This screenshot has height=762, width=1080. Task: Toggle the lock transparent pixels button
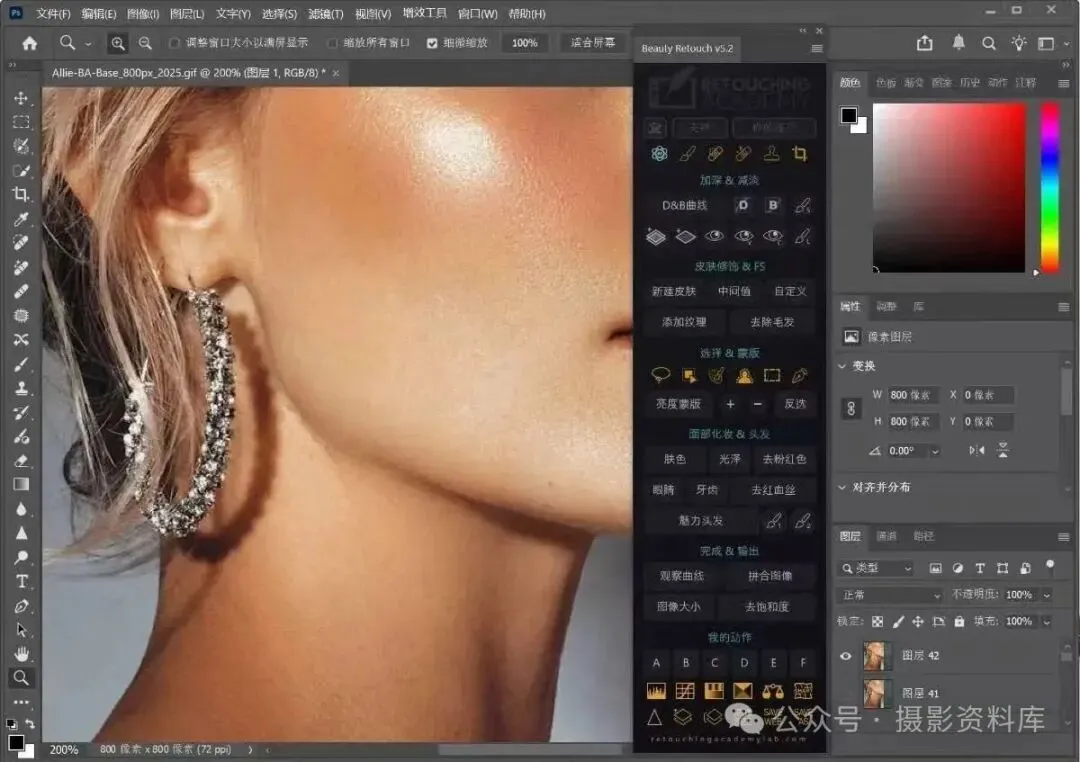tap(877, 621)
